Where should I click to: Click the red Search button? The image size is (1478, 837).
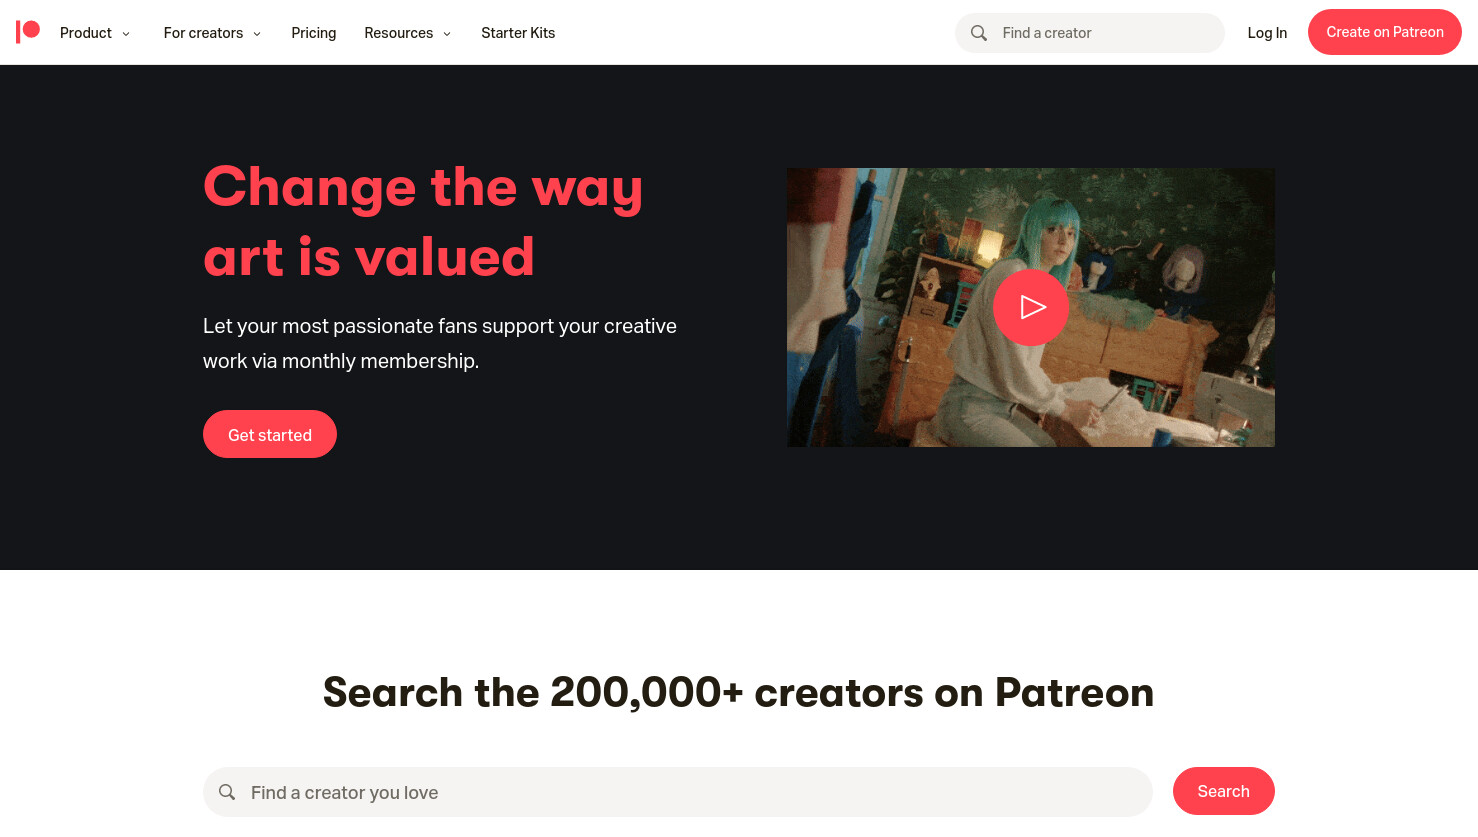(1224, 791)
